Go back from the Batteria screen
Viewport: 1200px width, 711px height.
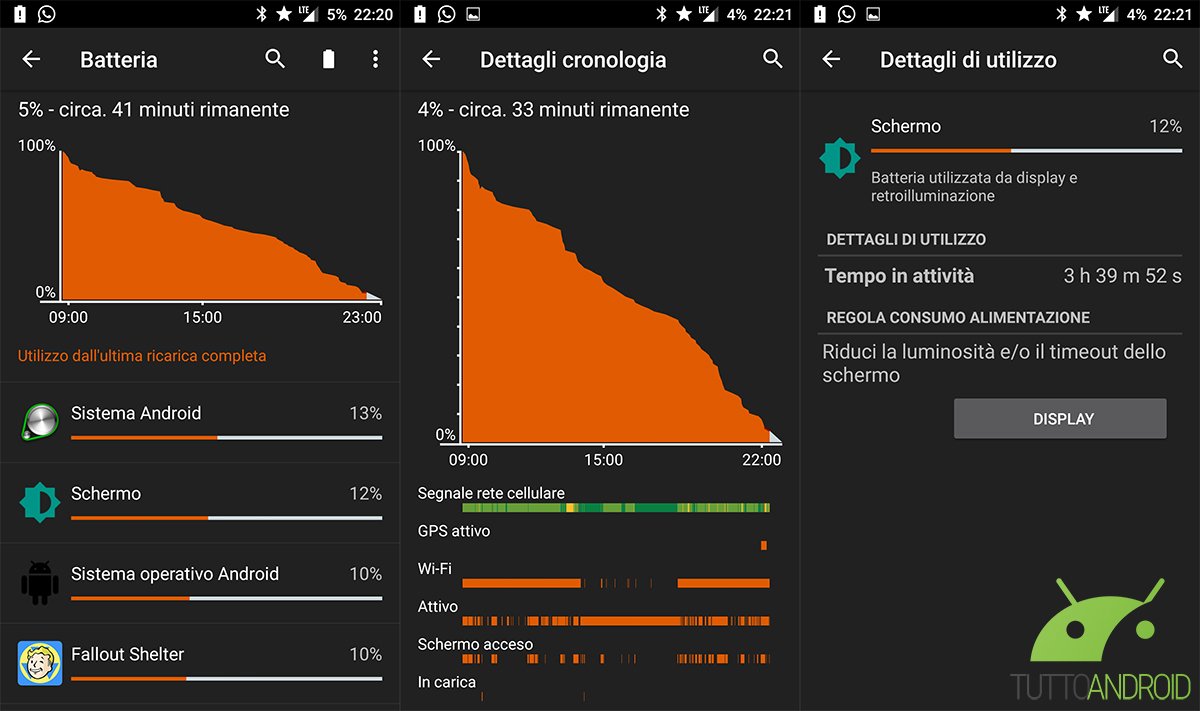[31, 59]
